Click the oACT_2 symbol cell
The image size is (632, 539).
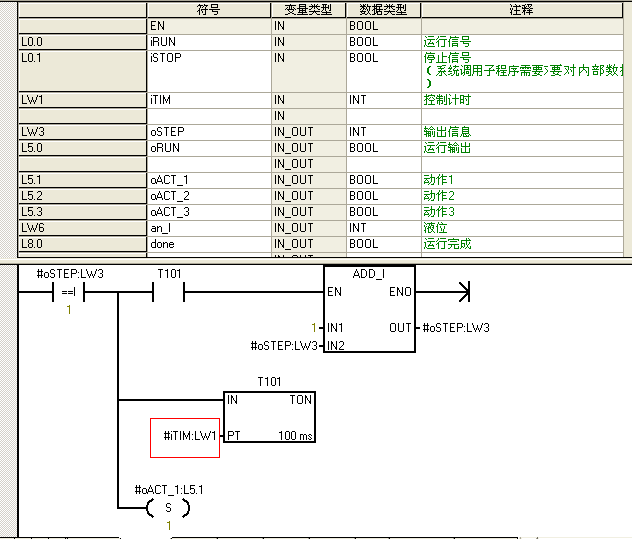[209, 196]
